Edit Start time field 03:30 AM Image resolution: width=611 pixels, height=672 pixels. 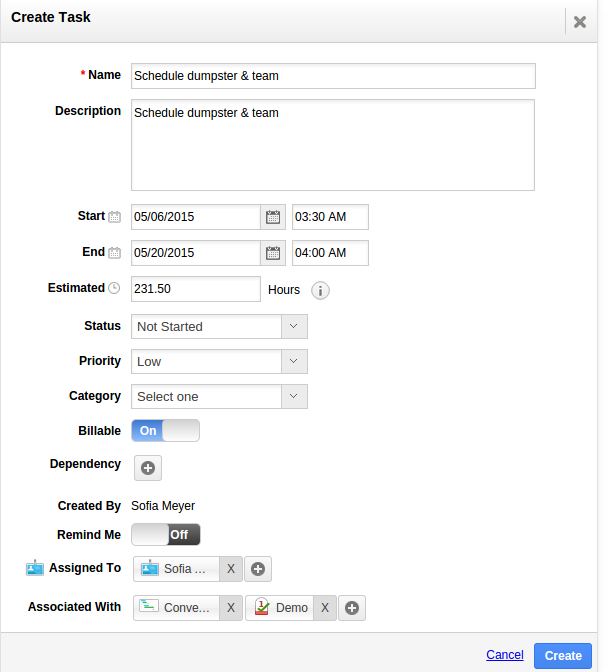pyautogui.click(x=330, y=217)
